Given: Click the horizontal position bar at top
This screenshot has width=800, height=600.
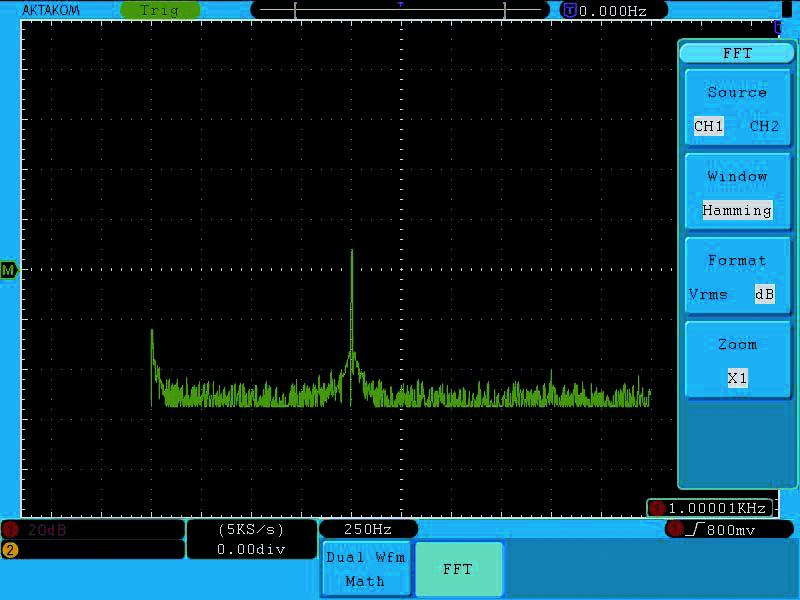Looking at the screenshot, I should pyautogui.click(x=399, y=10).
